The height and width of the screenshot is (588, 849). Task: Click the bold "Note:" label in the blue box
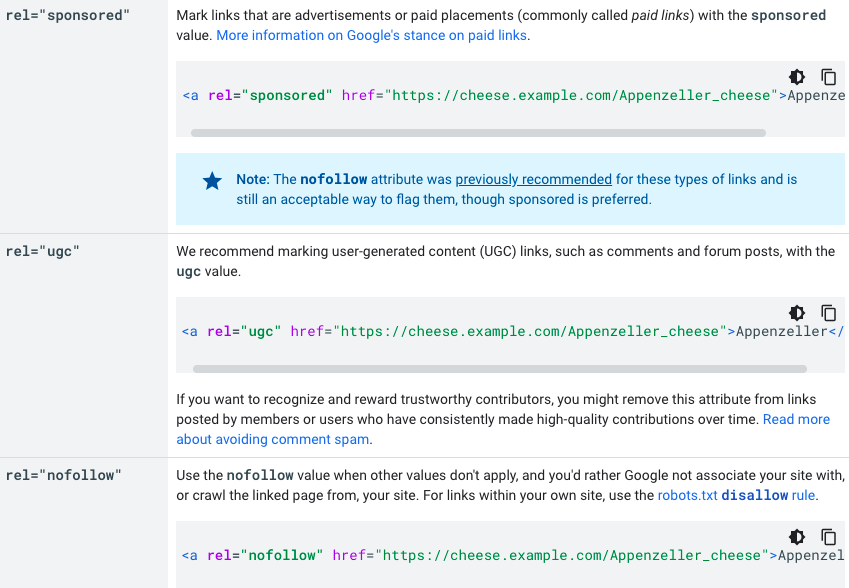(253, 180)
